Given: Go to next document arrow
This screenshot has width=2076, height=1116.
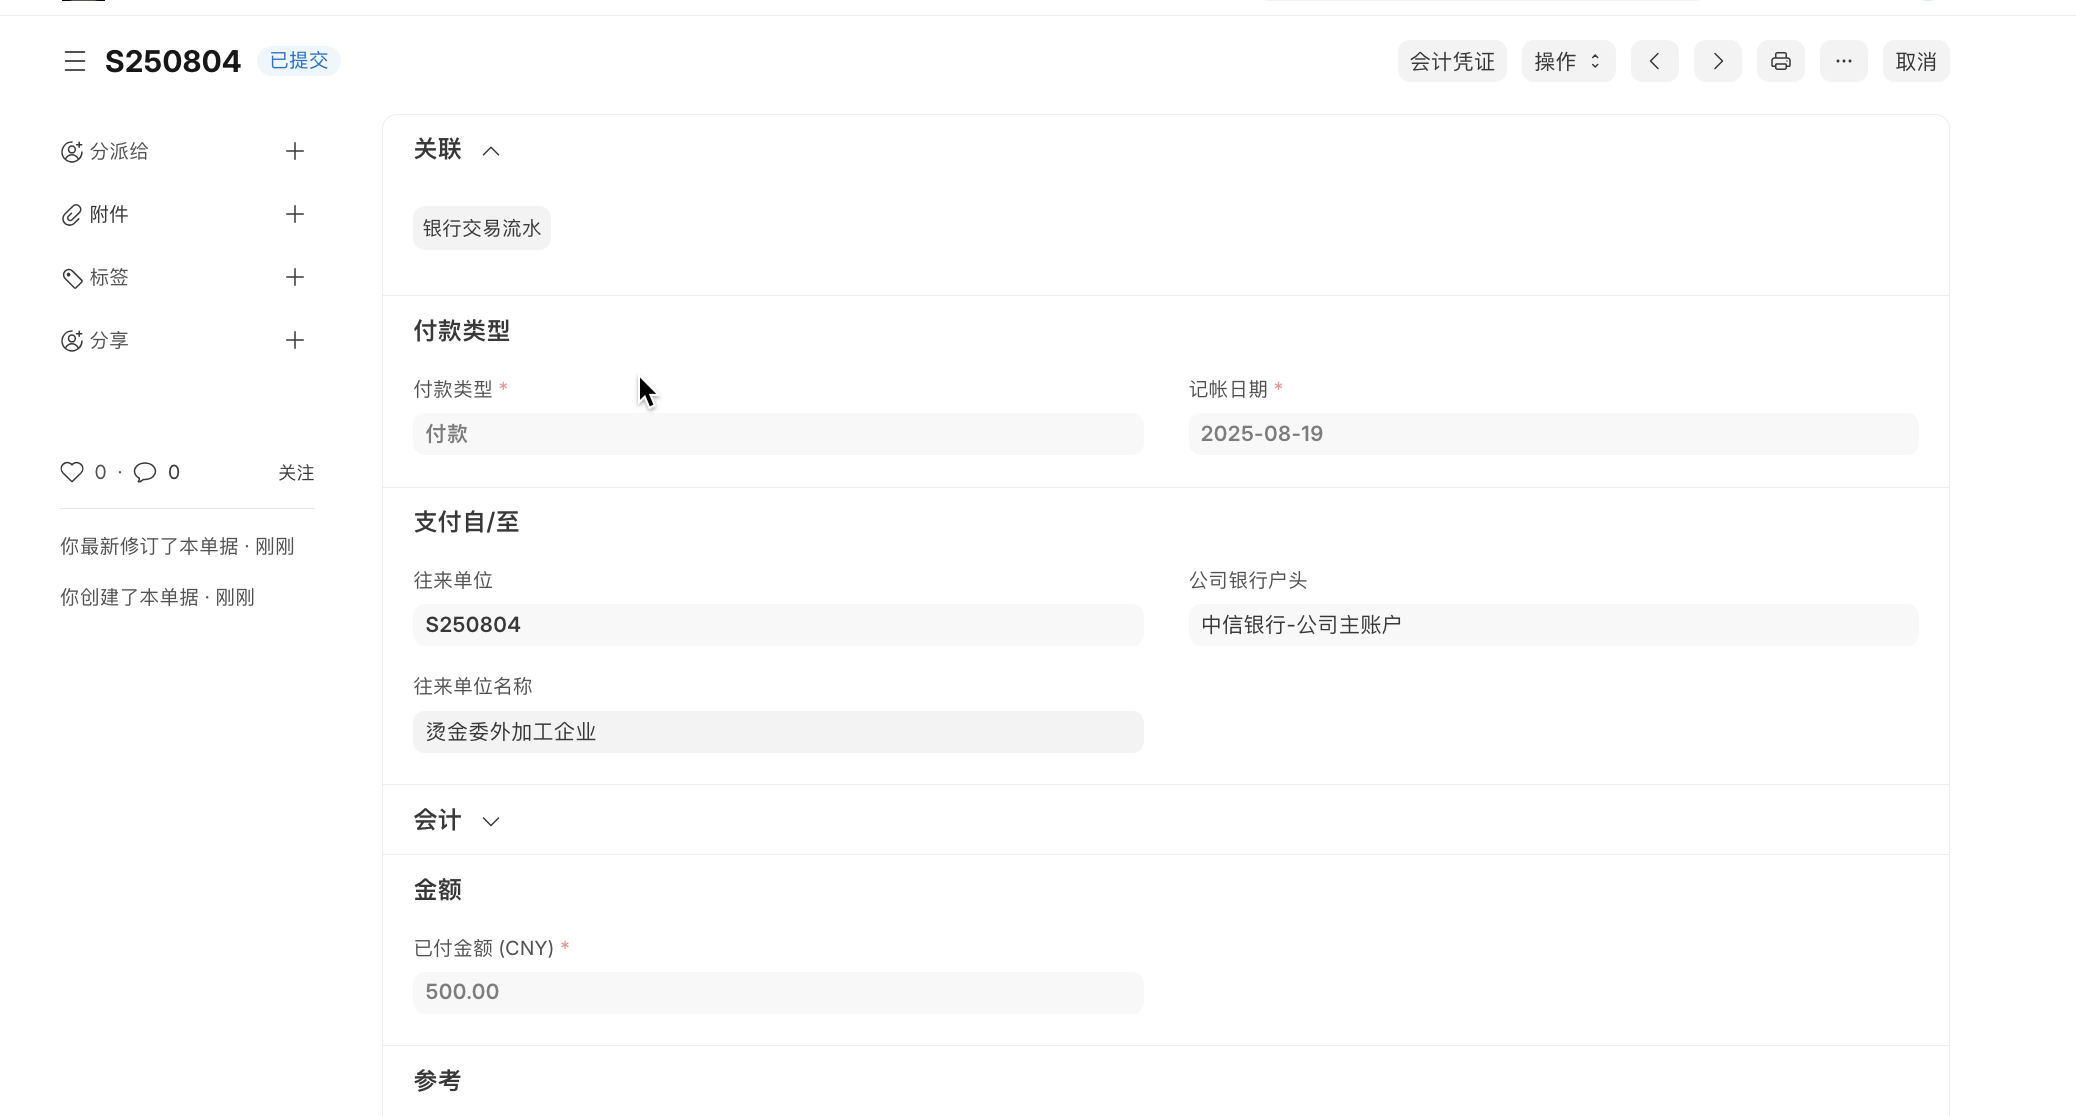Looking at the screenshot, I should pyautogui.click(x=1717, y=61).
